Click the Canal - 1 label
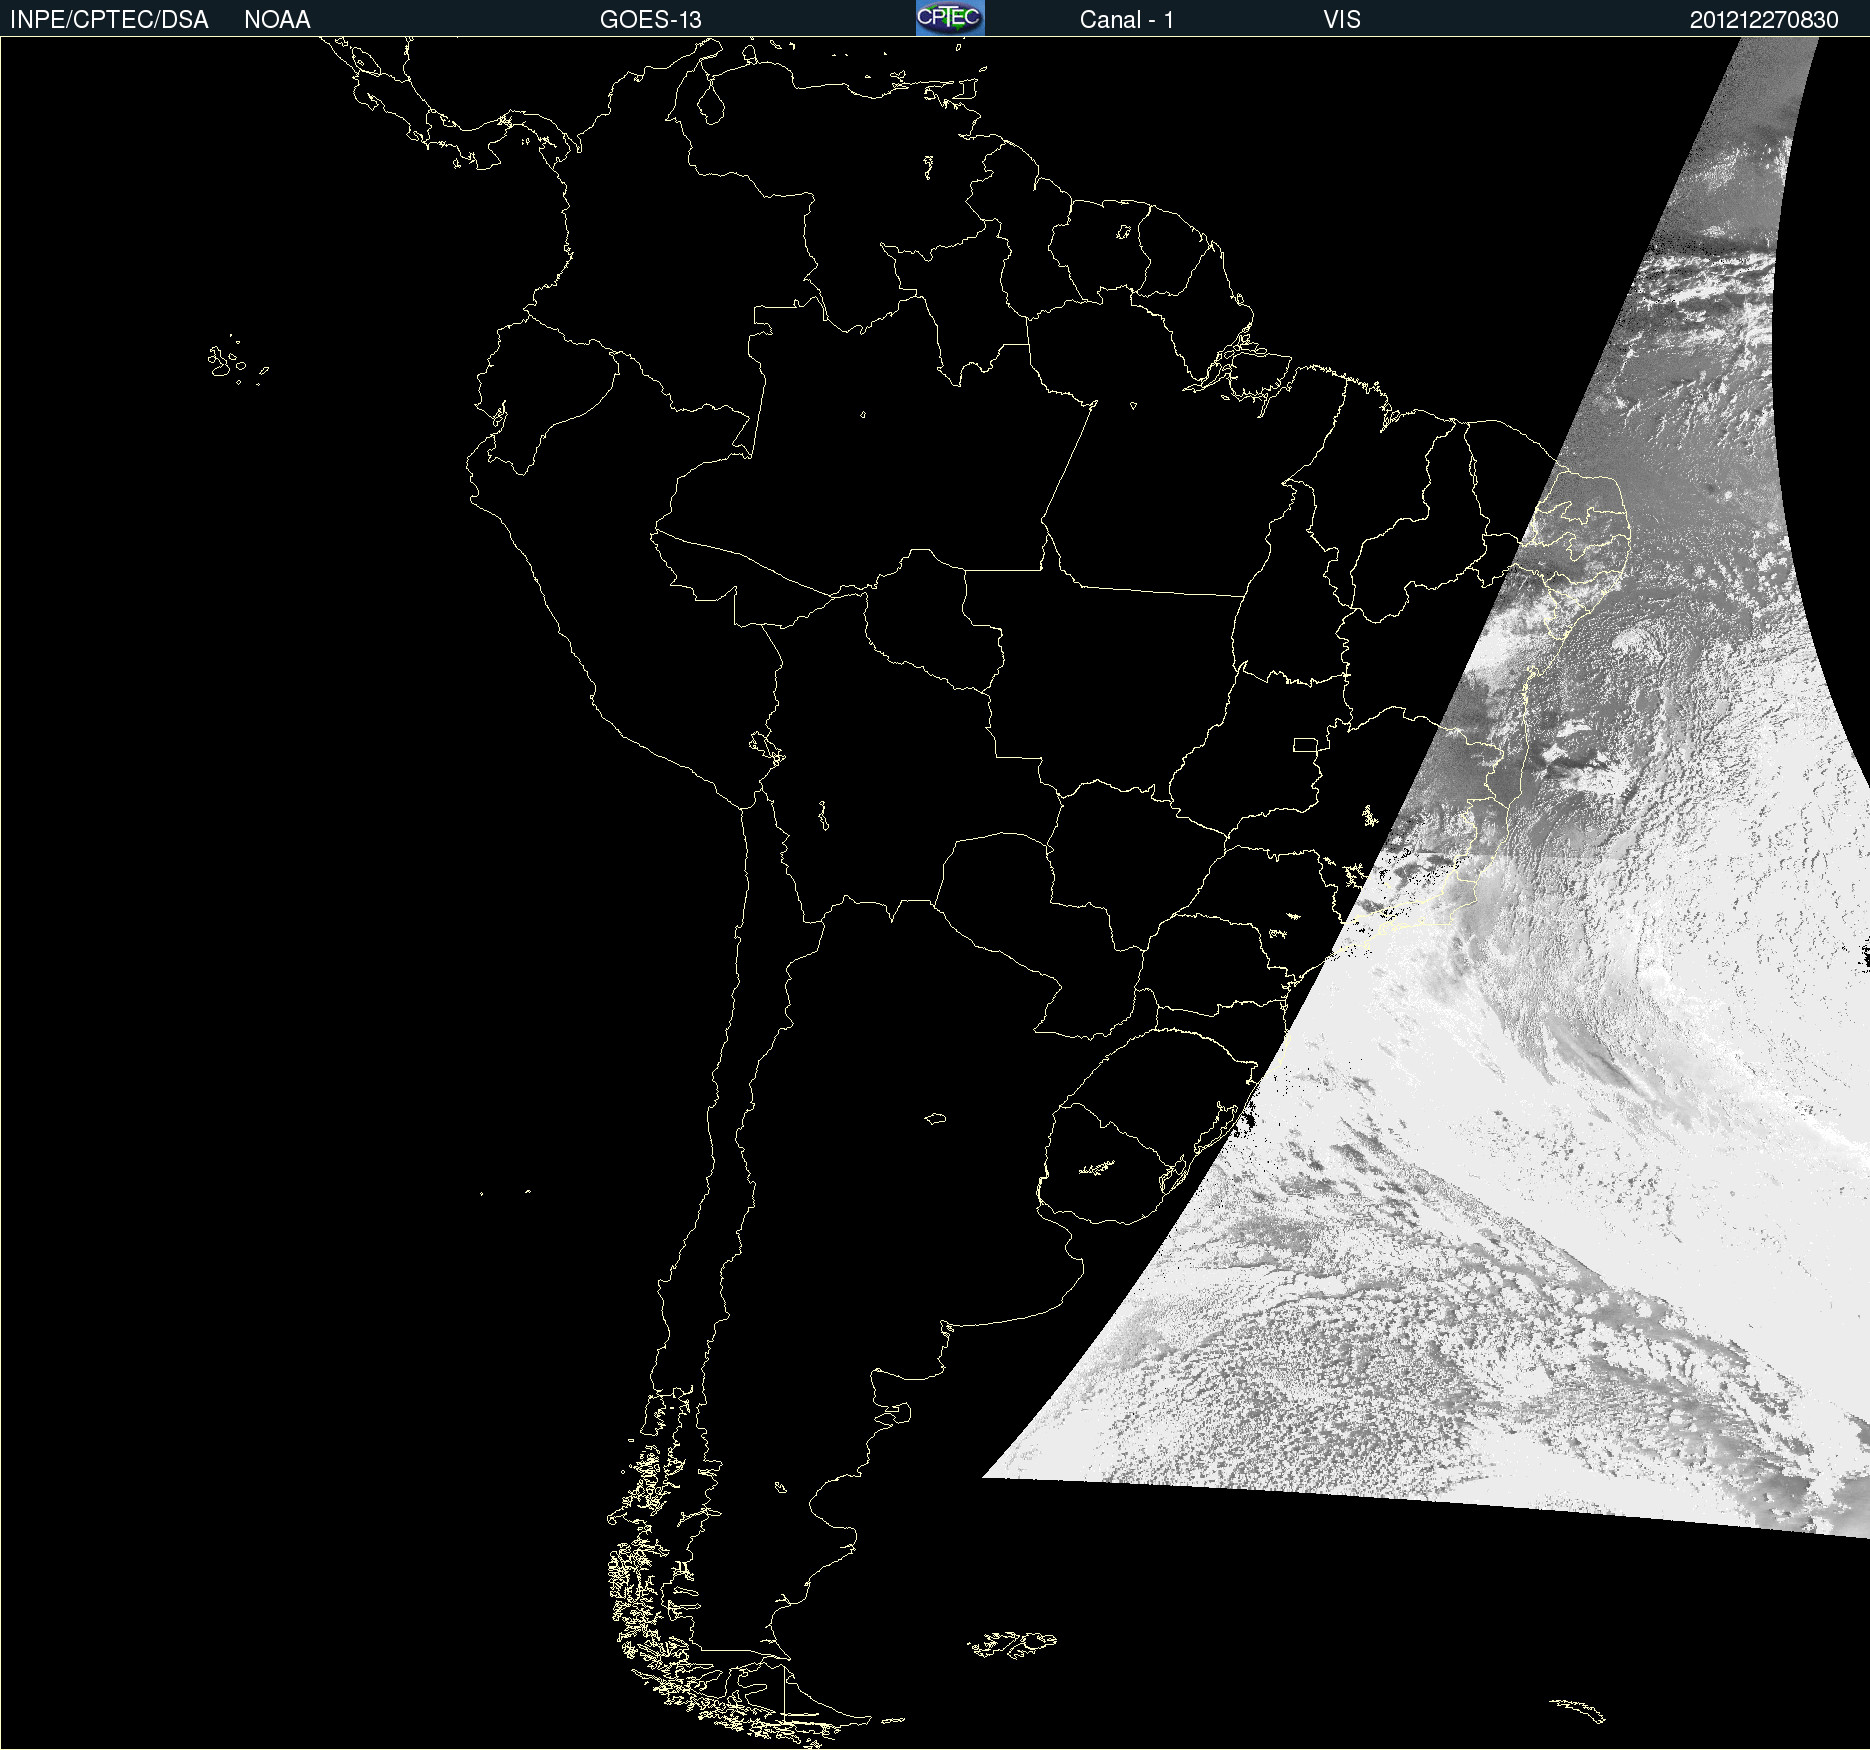The height and width of the screenshot is (1750, 1870). pos(1126,20)
